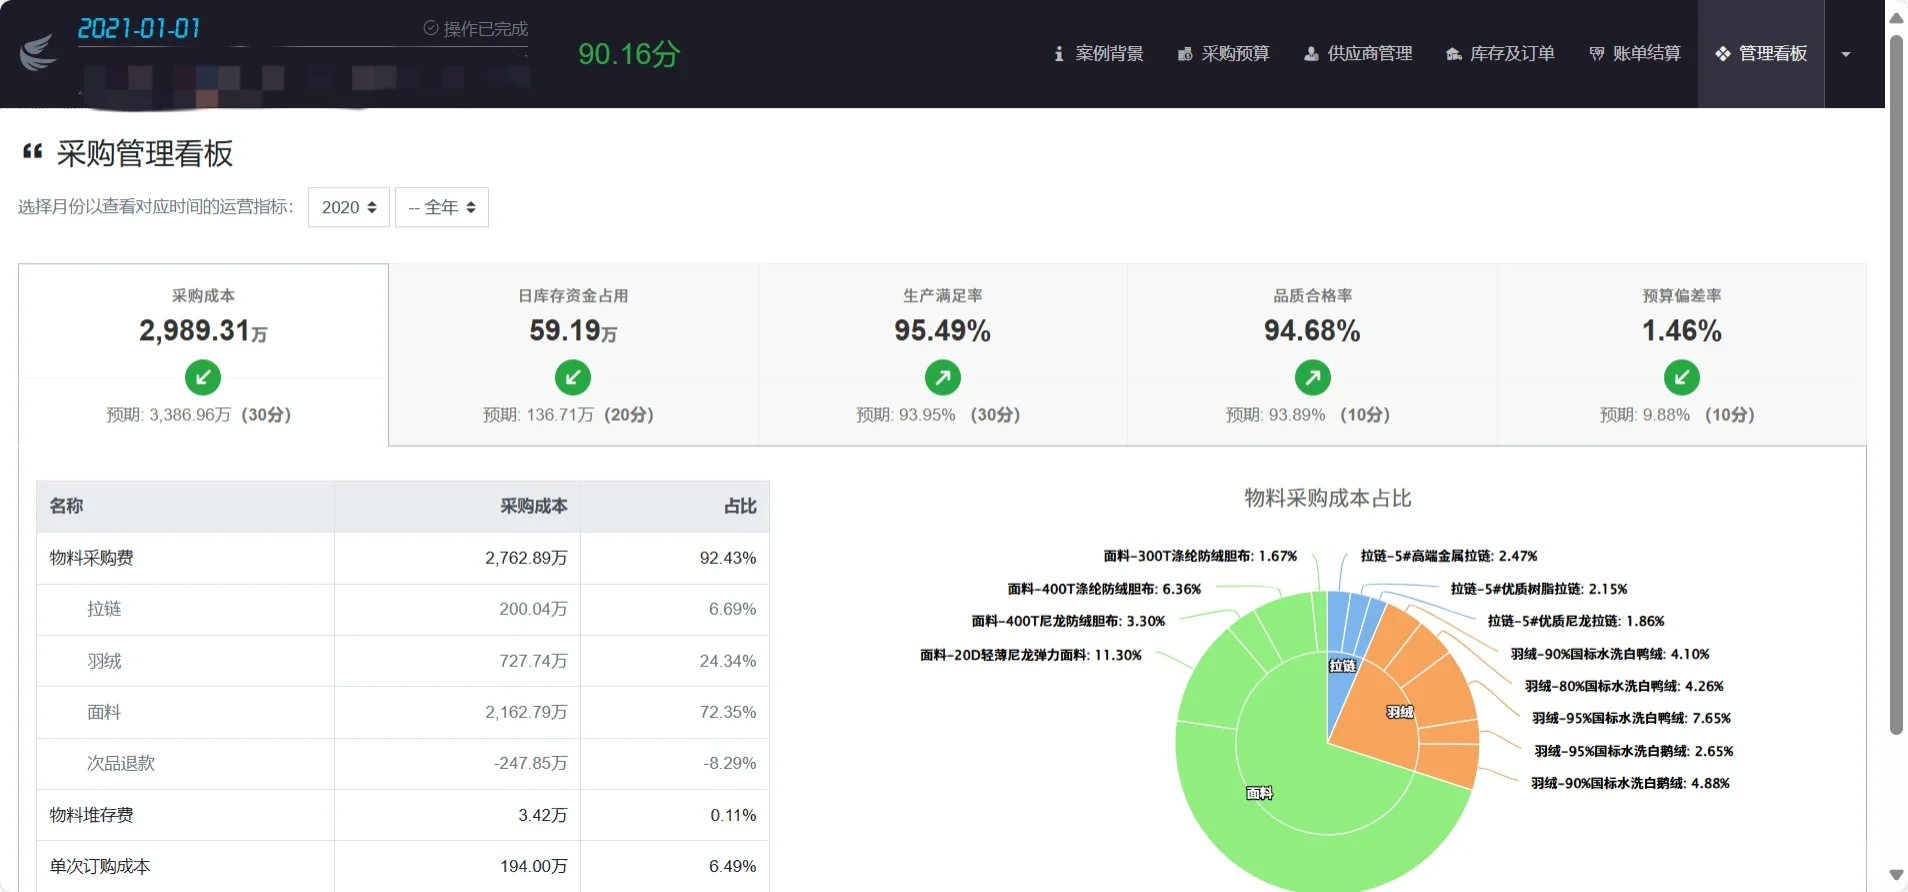This screenshot has height=892, width=1908.
Task: Click the green down arrow under 预算偏差率
Action: (1682, 377)
